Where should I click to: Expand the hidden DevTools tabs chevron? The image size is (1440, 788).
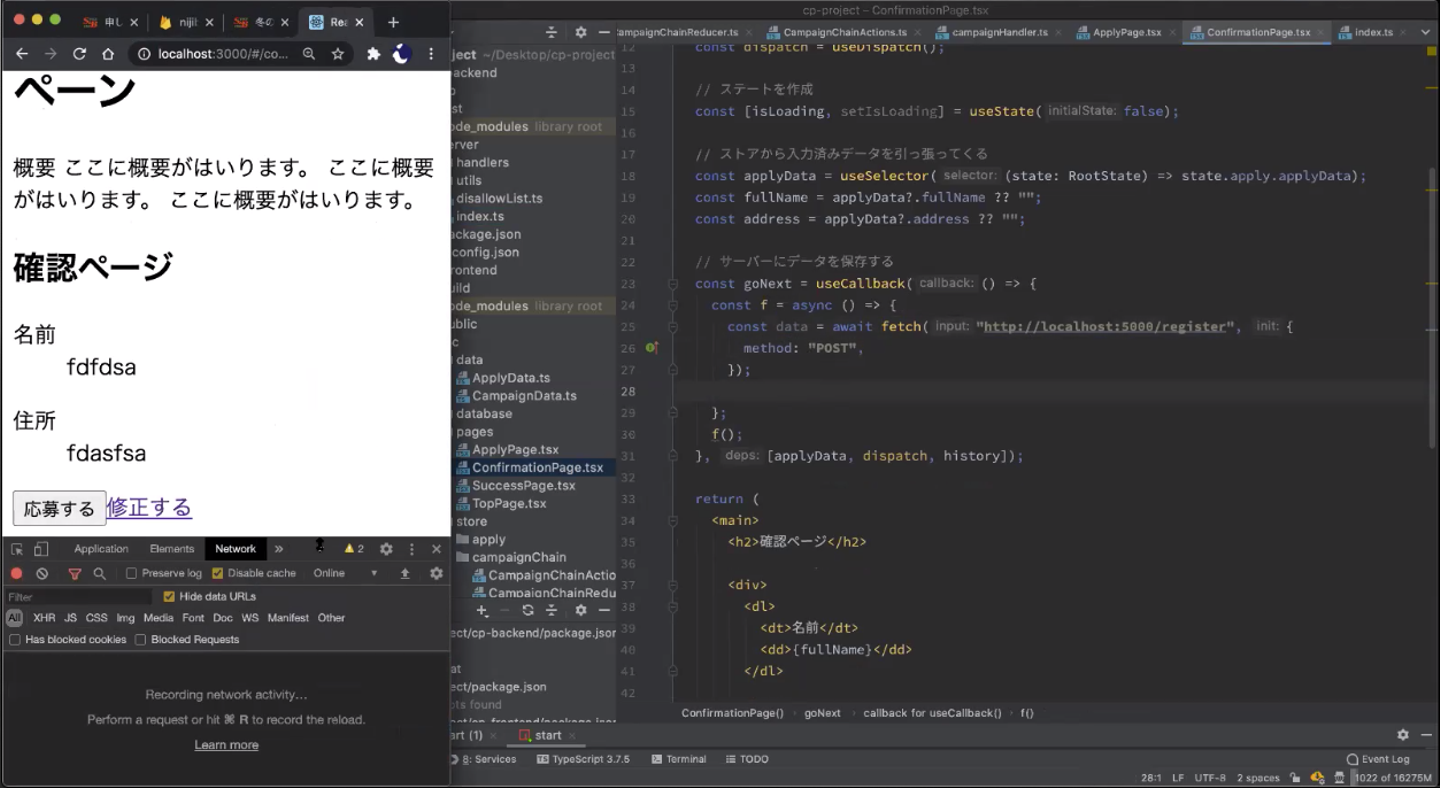click(x=279, y=549)
